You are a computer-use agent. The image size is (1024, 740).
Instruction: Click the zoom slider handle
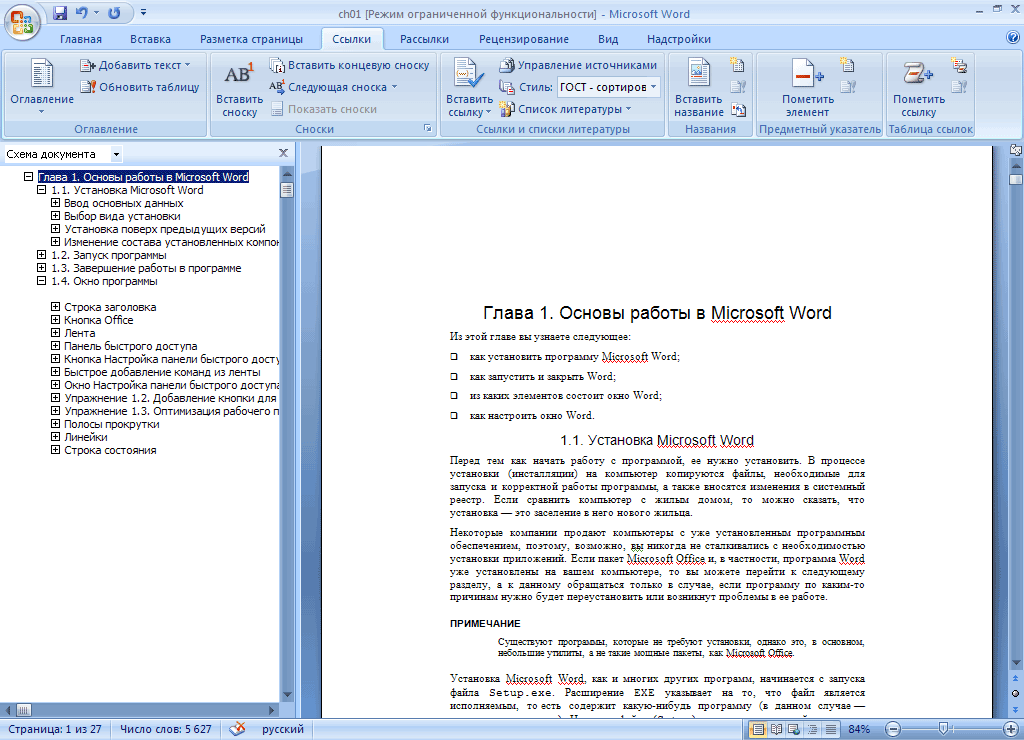click(x=943, y=729)
